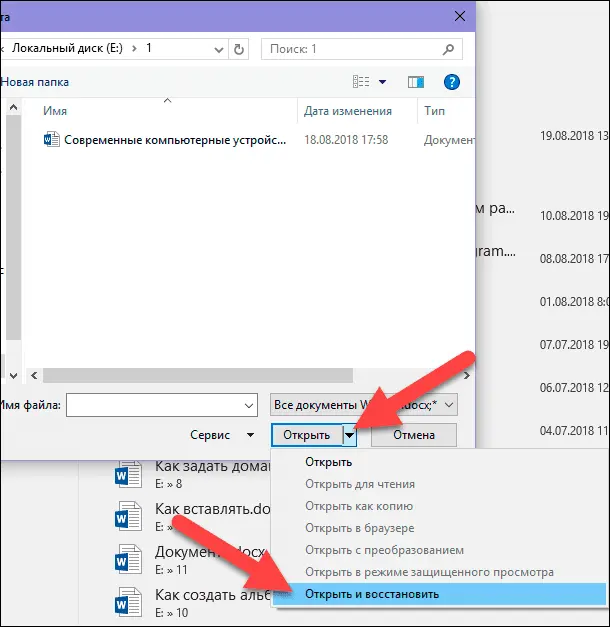
Task: Click Word icon beside Документ in recent list
Action: (x=128, y=561)
